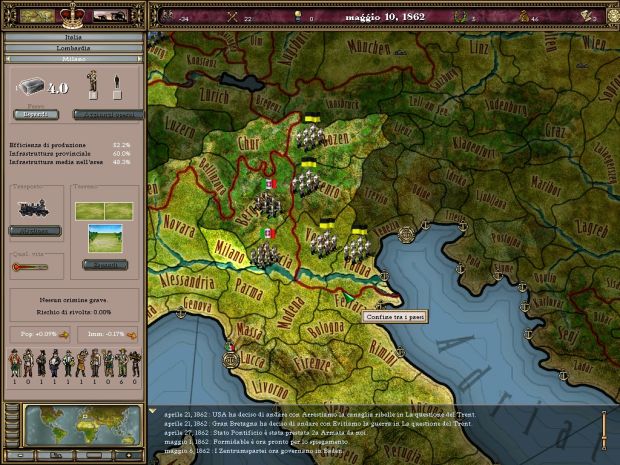620x465 pixels.
Task: Click the population figures icon showing -34
Action: coord(168,17)
